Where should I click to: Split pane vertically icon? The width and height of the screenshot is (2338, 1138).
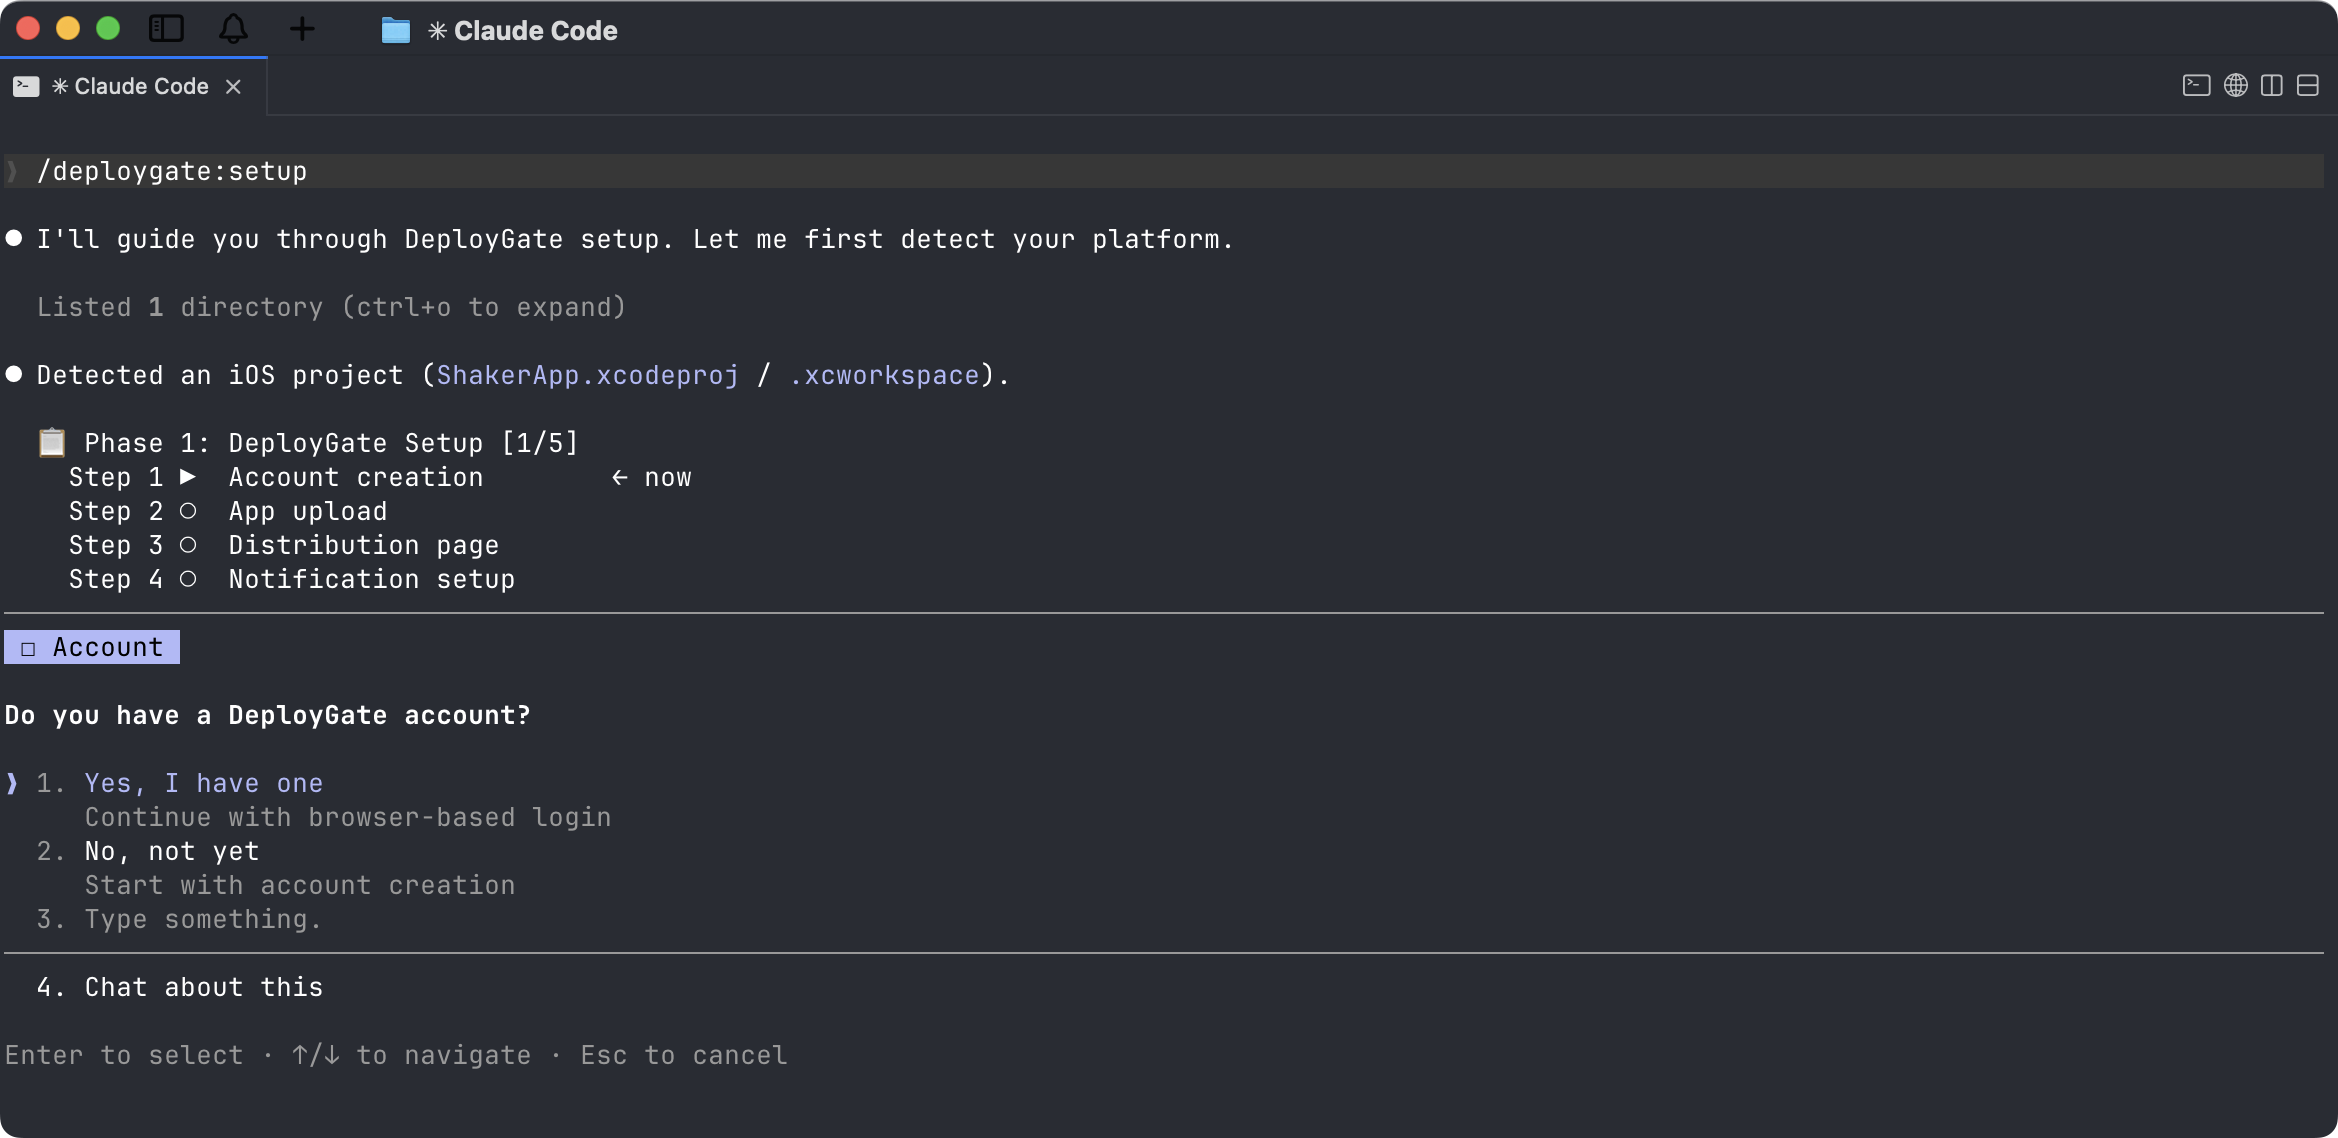[2272, 86]
